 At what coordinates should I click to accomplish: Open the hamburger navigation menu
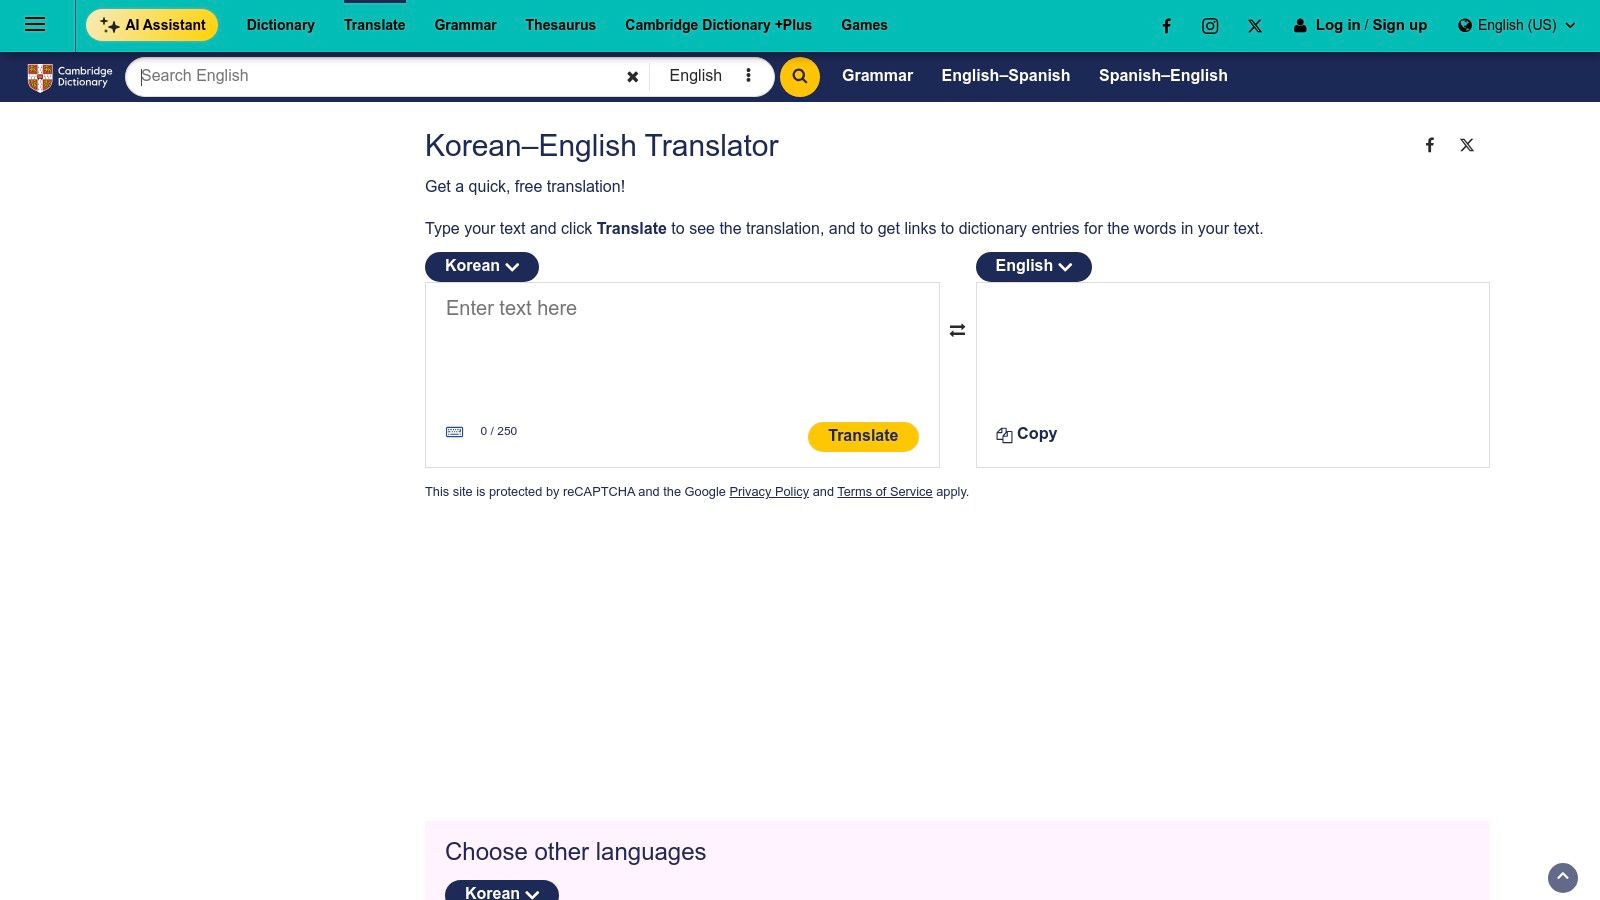click(35, 24)
